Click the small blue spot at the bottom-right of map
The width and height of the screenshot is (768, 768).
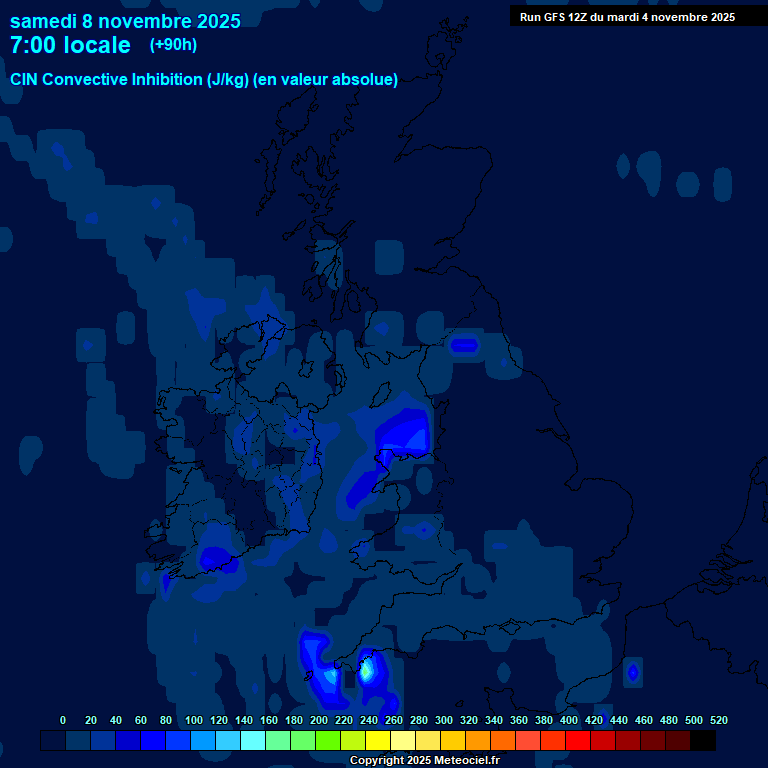[x=632, y=673]
